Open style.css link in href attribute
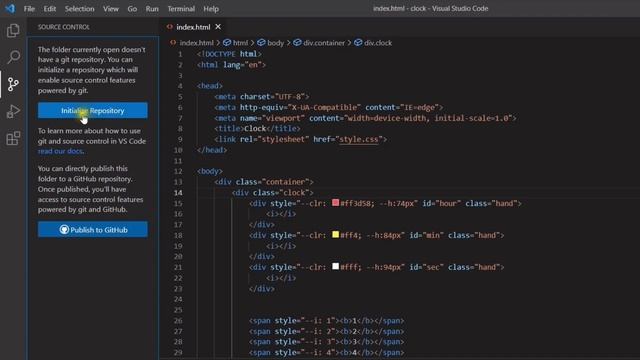 (x=359, y=139)
